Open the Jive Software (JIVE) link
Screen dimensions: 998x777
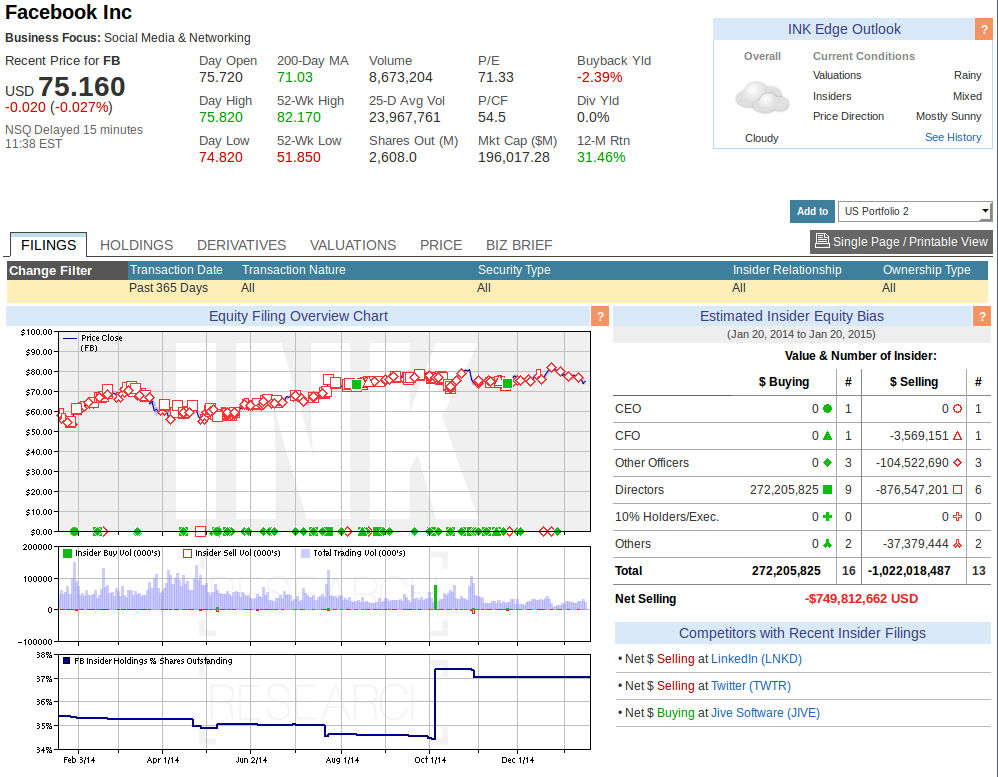click(x=765, y=713)
